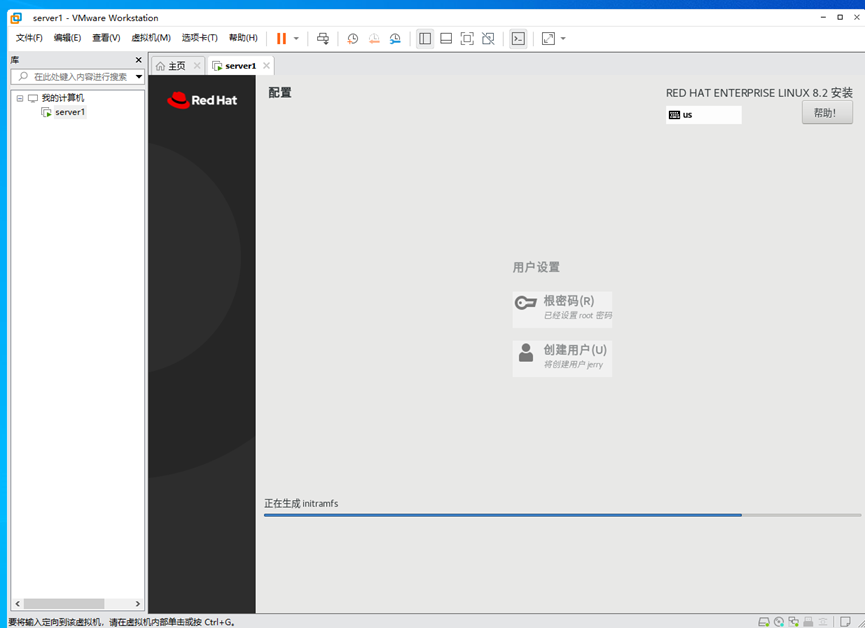The width and height of the screenshot is (865, 628).
Task: Close the server1 tab
Action: 266,66
